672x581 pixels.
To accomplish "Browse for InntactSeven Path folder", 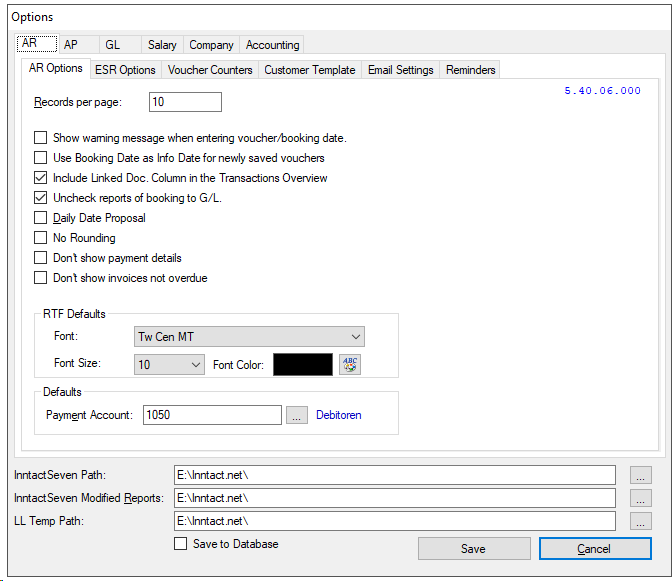I will 641,475.
